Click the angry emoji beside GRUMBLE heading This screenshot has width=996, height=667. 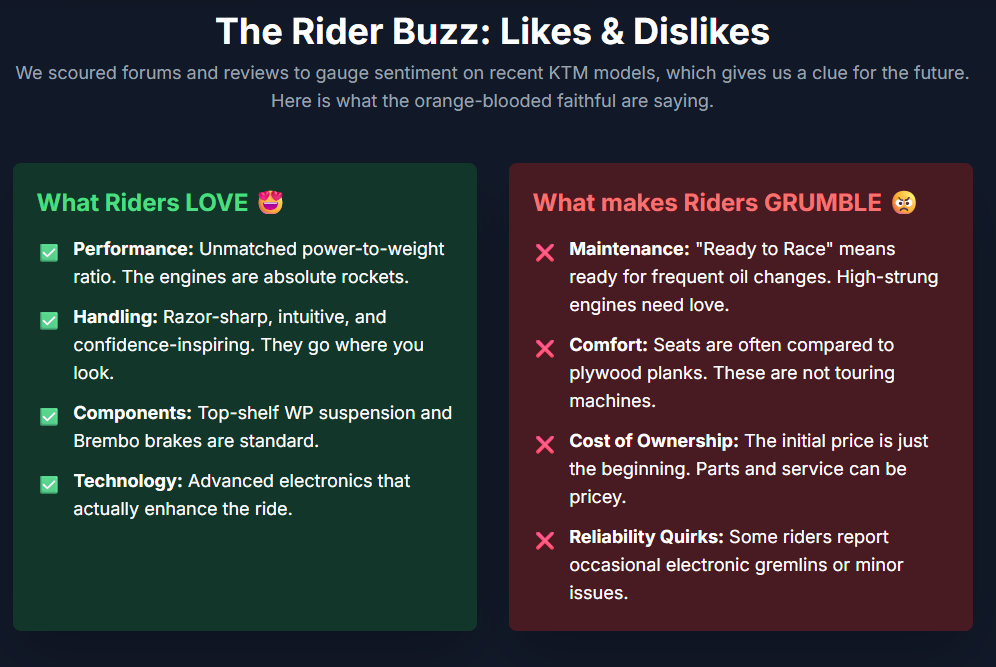904,202
